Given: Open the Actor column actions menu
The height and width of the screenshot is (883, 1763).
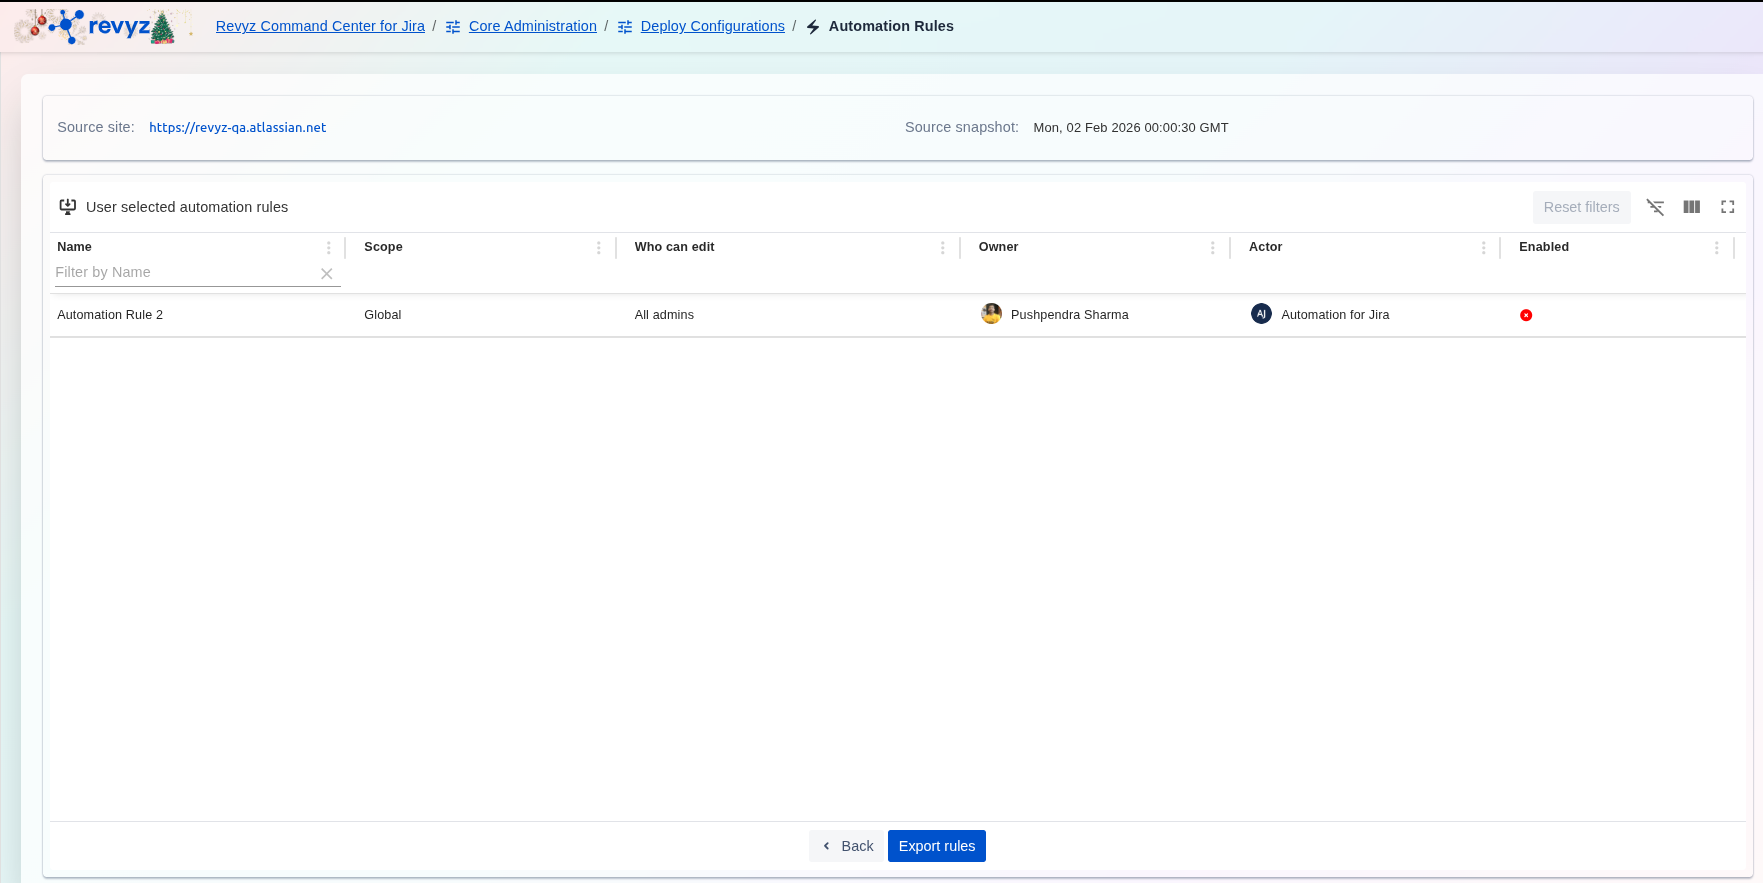Looking at the screenshot, I should click(1483, 248).
